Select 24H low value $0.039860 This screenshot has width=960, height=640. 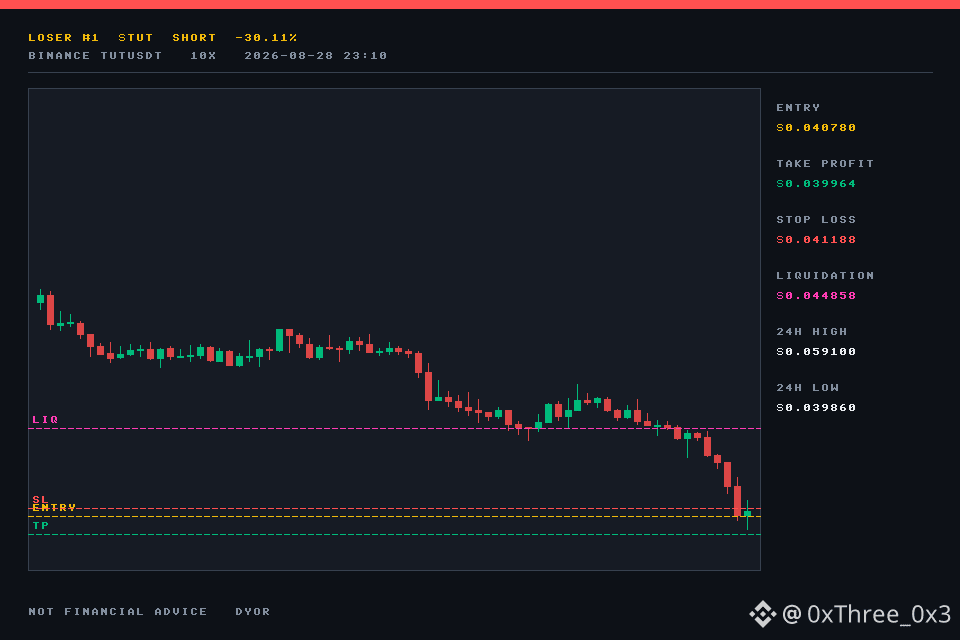pyautogui.click(x=816, y=408)
